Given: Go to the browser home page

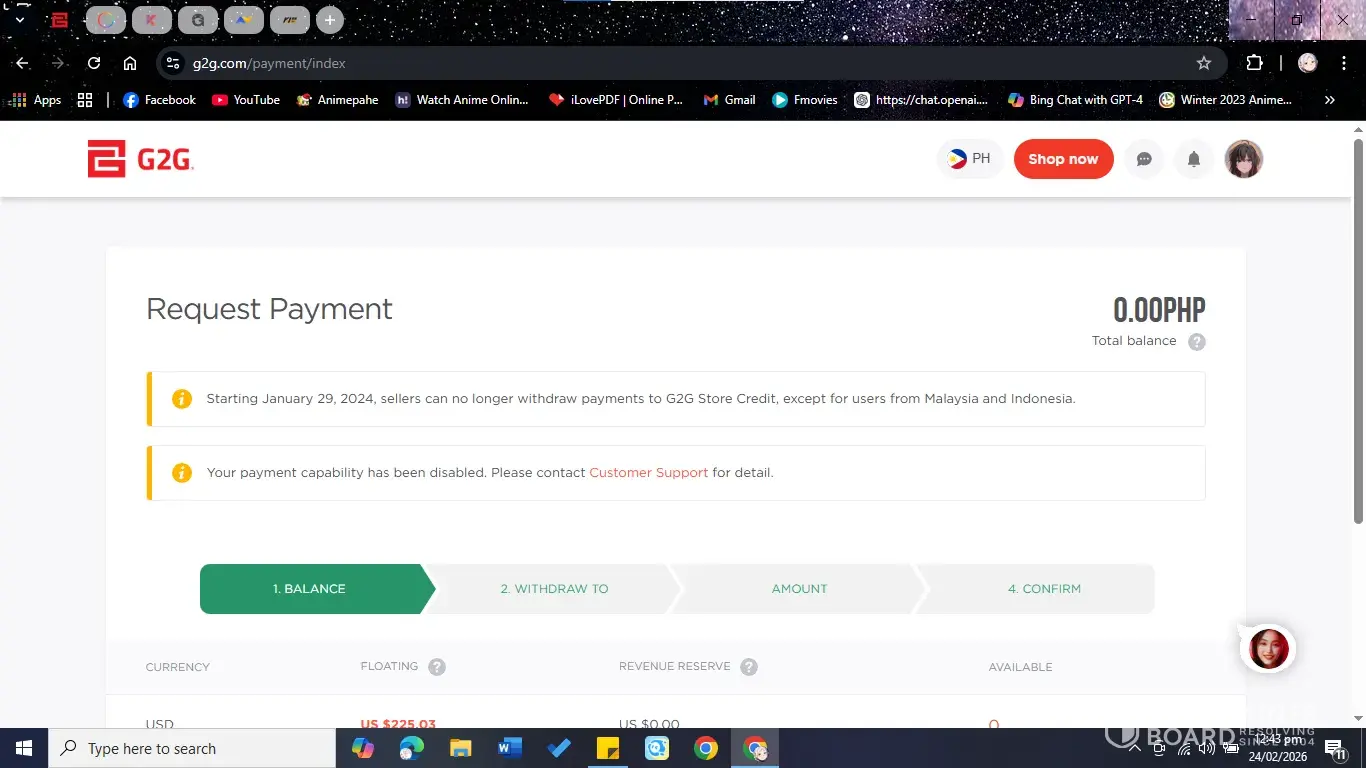Looking at the screenshot, I should click(130, 63).
